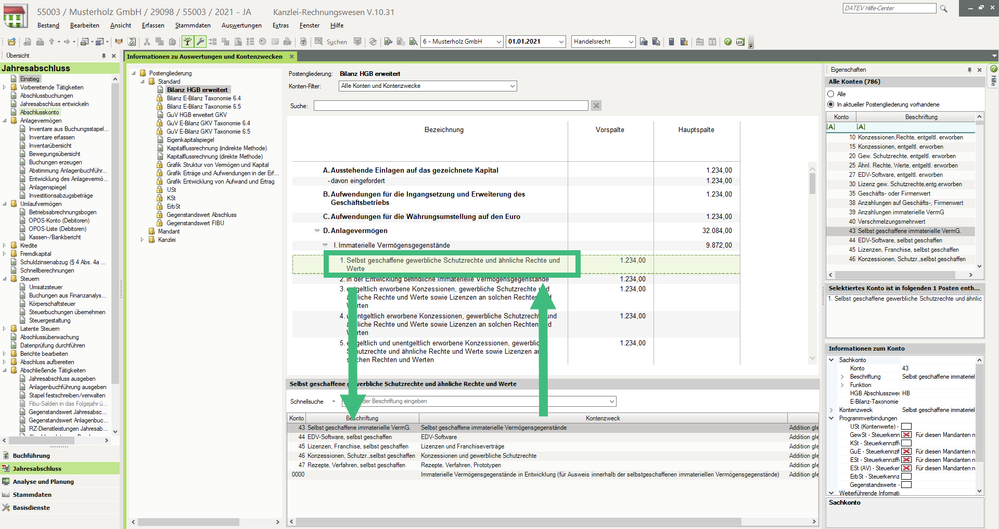Open Abschlusskonto in Jahresabschluss tree
The image size is (999, 529).
[40, 112]
